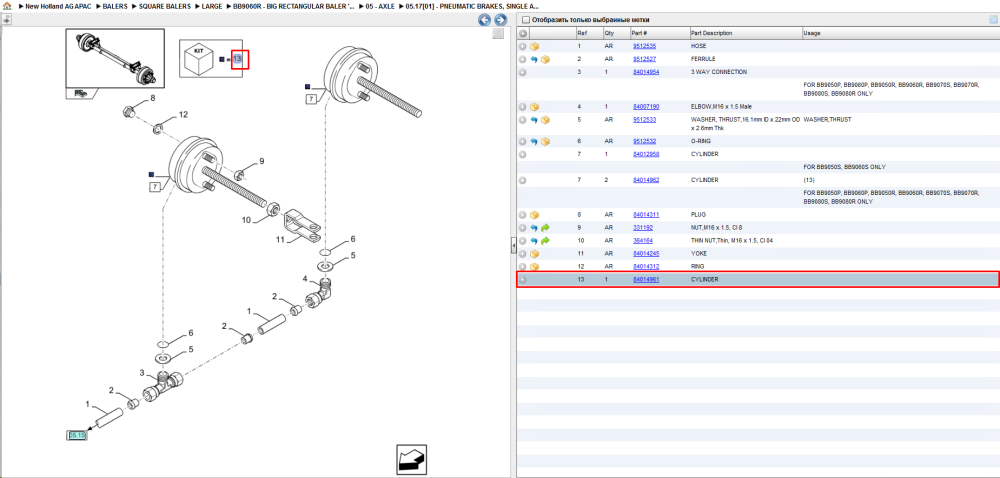
Task: Open the SQUARE BALERS breadcrumb
Action: pos(165,6)
